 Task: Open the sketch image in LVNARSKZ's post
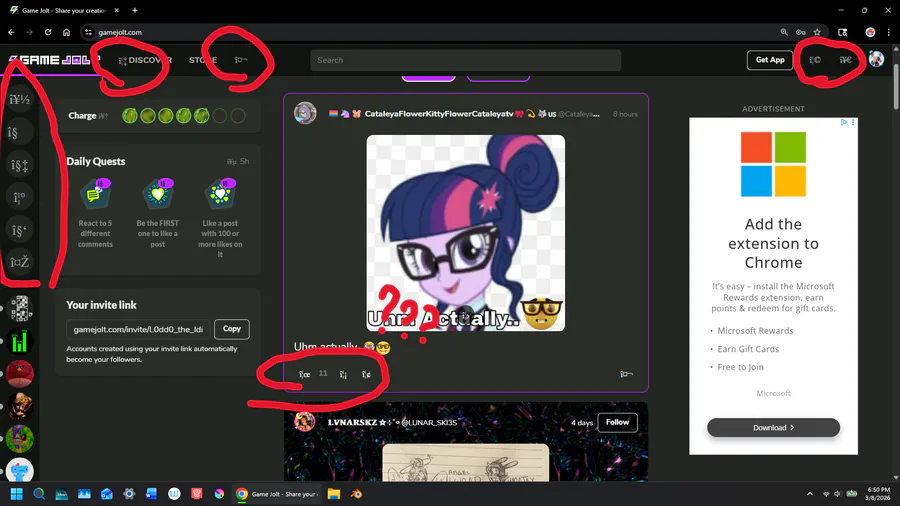[465, 462]
